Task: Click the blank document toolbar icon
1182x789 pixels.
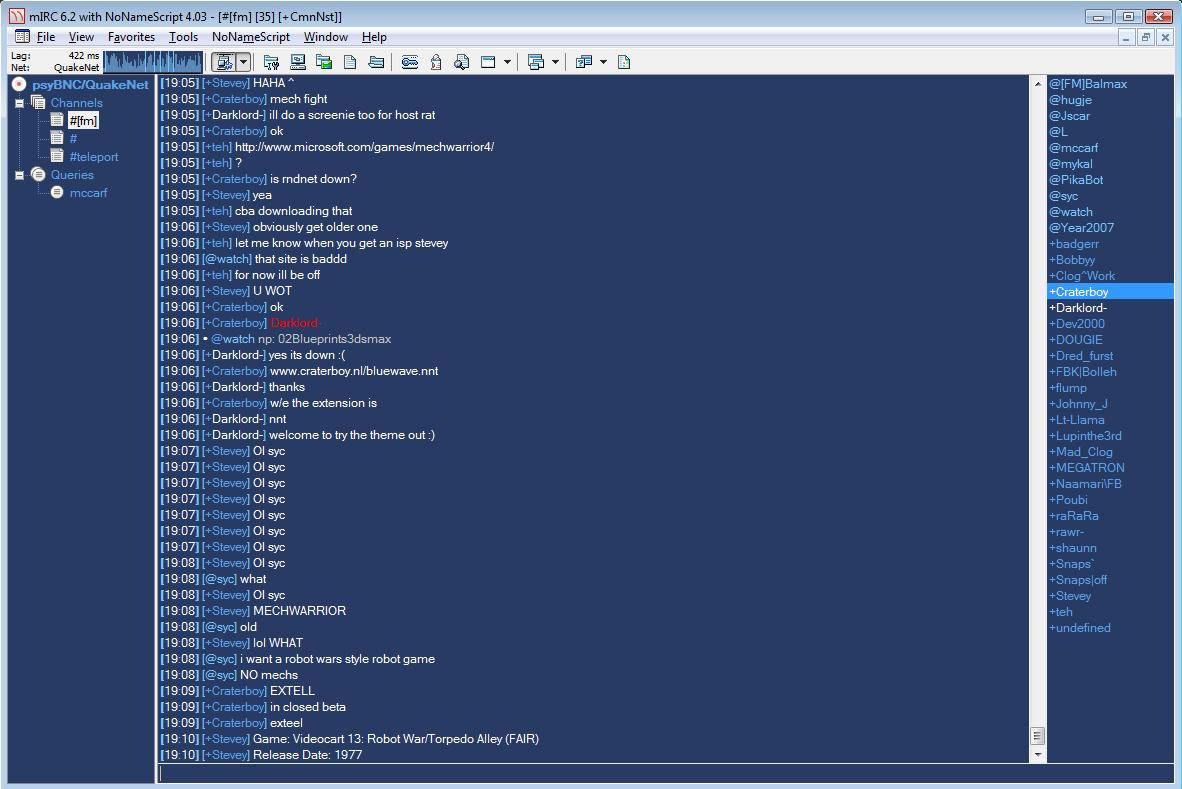Action: tap(350, 62)
